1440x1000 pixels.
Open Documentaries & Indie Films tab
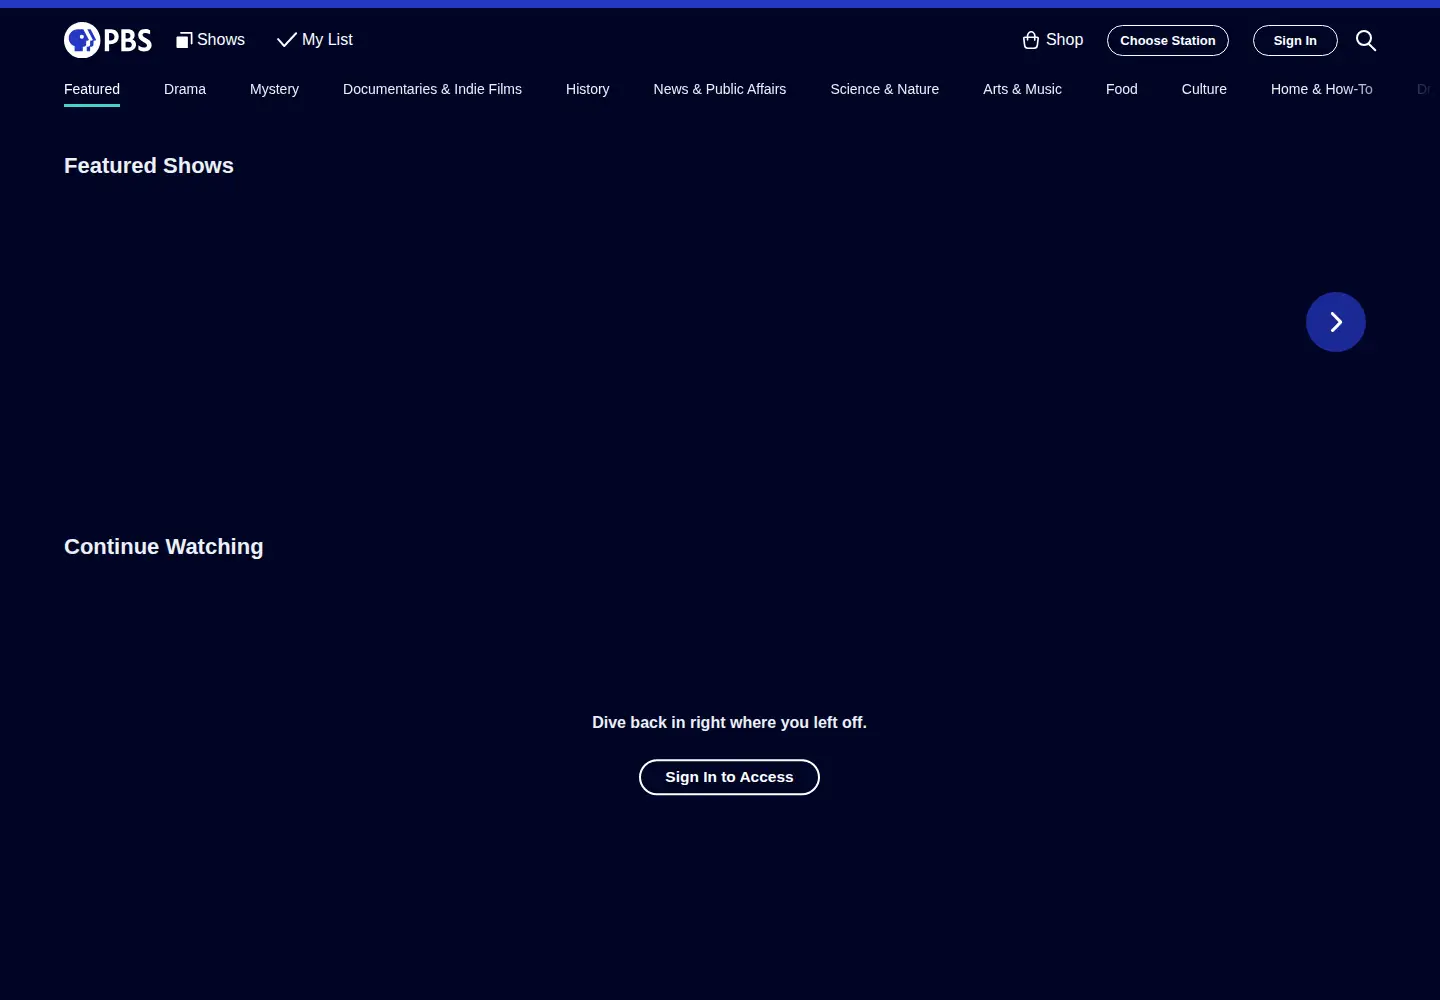point(432,89)
